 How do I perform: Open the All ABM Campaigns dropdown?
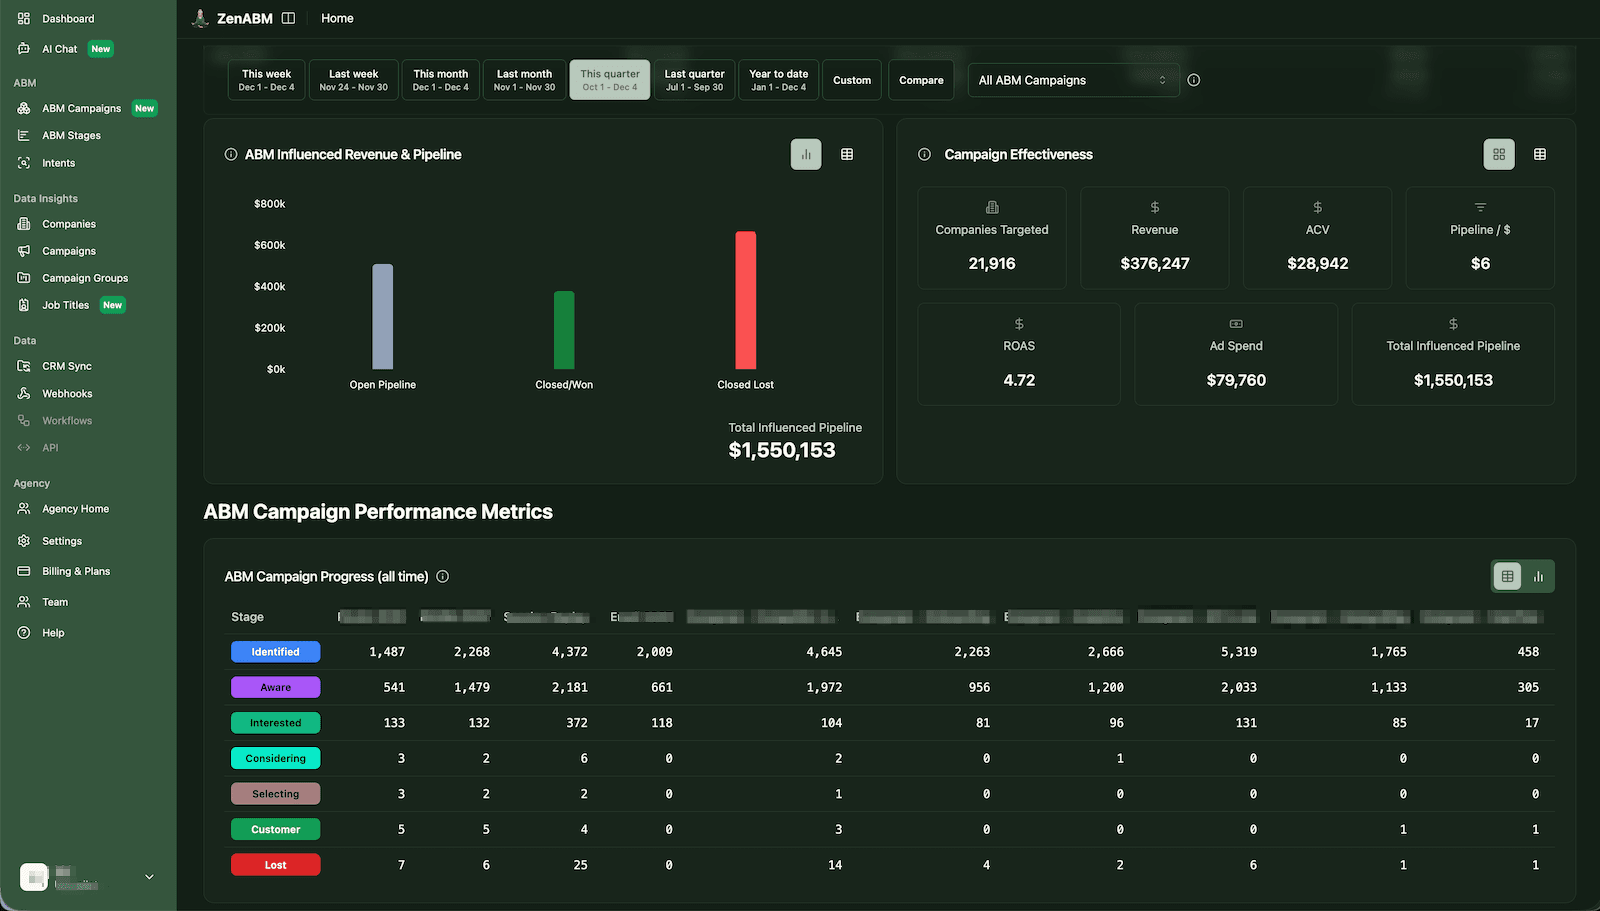point(1072,79)
